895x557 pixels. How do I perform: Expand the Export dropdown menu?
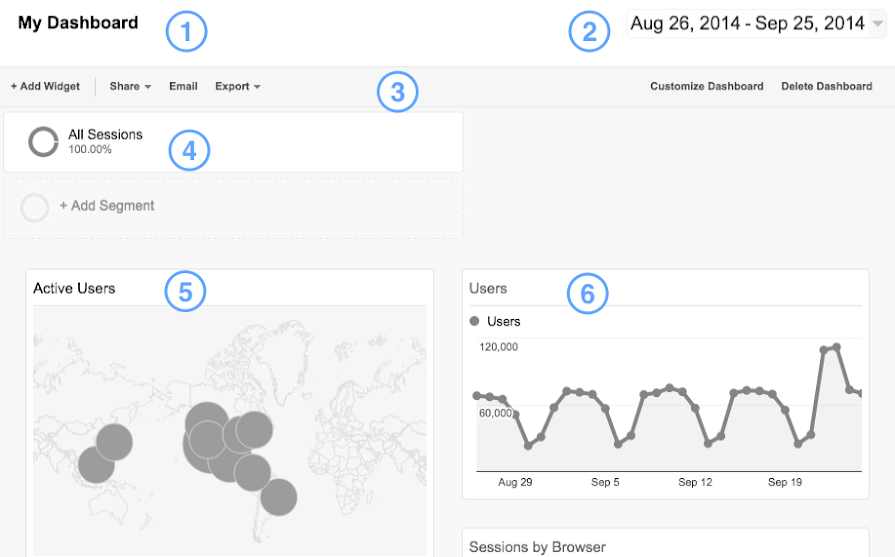coord(237,87)
